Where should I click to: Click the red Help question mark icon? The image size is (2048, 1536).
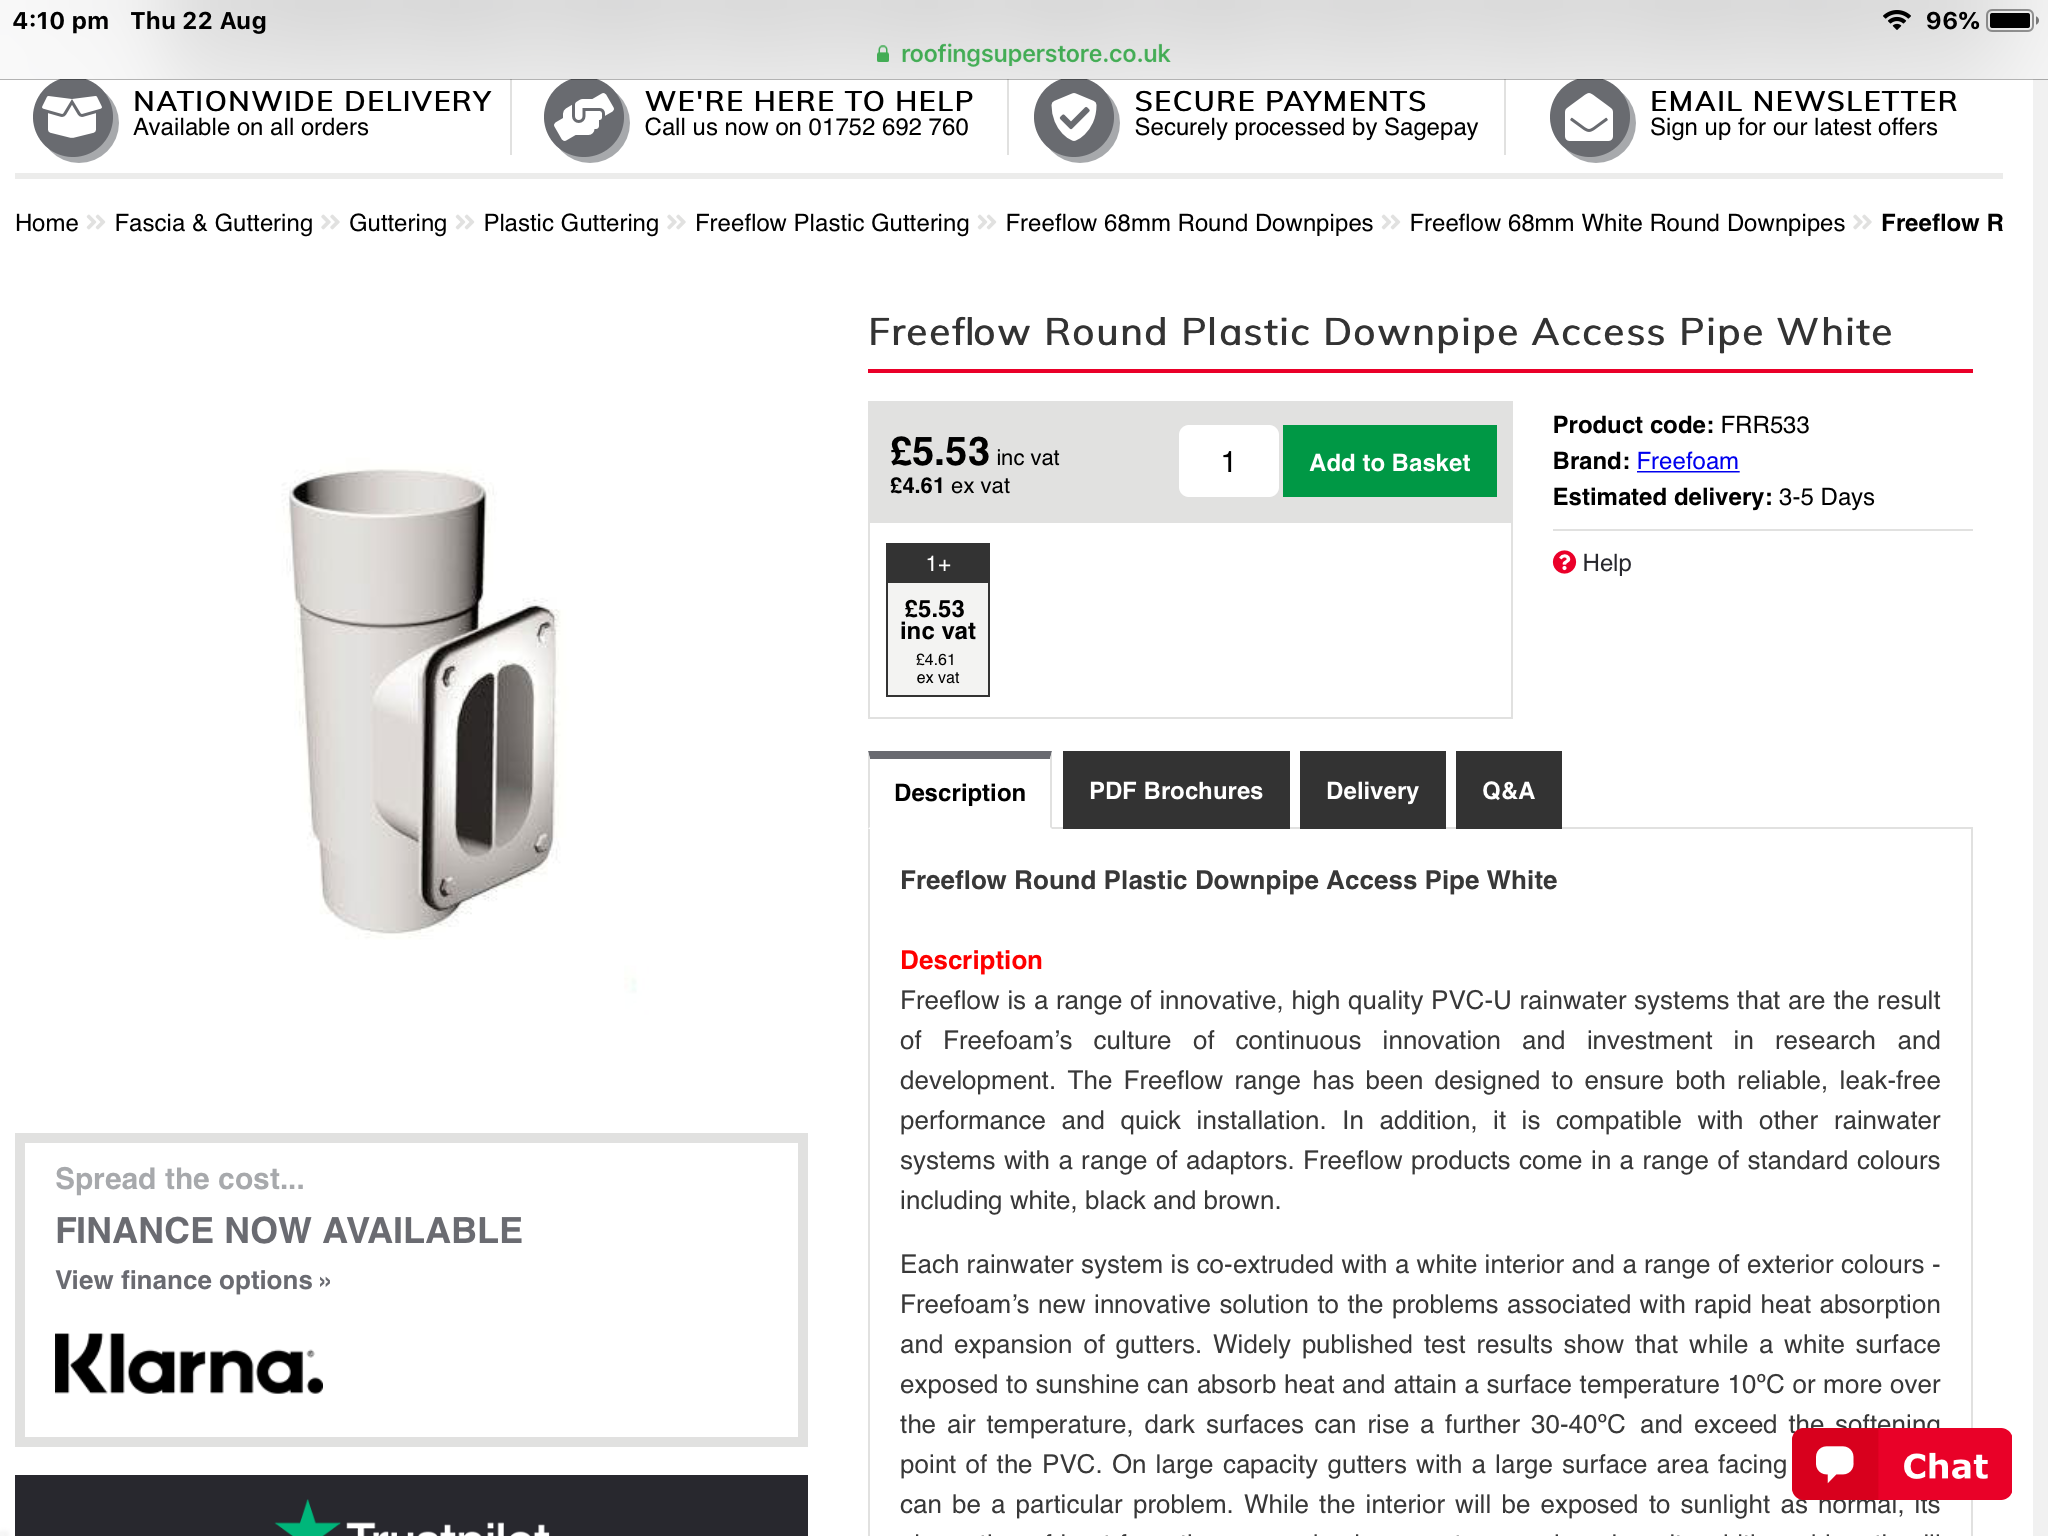point(1564,563)
